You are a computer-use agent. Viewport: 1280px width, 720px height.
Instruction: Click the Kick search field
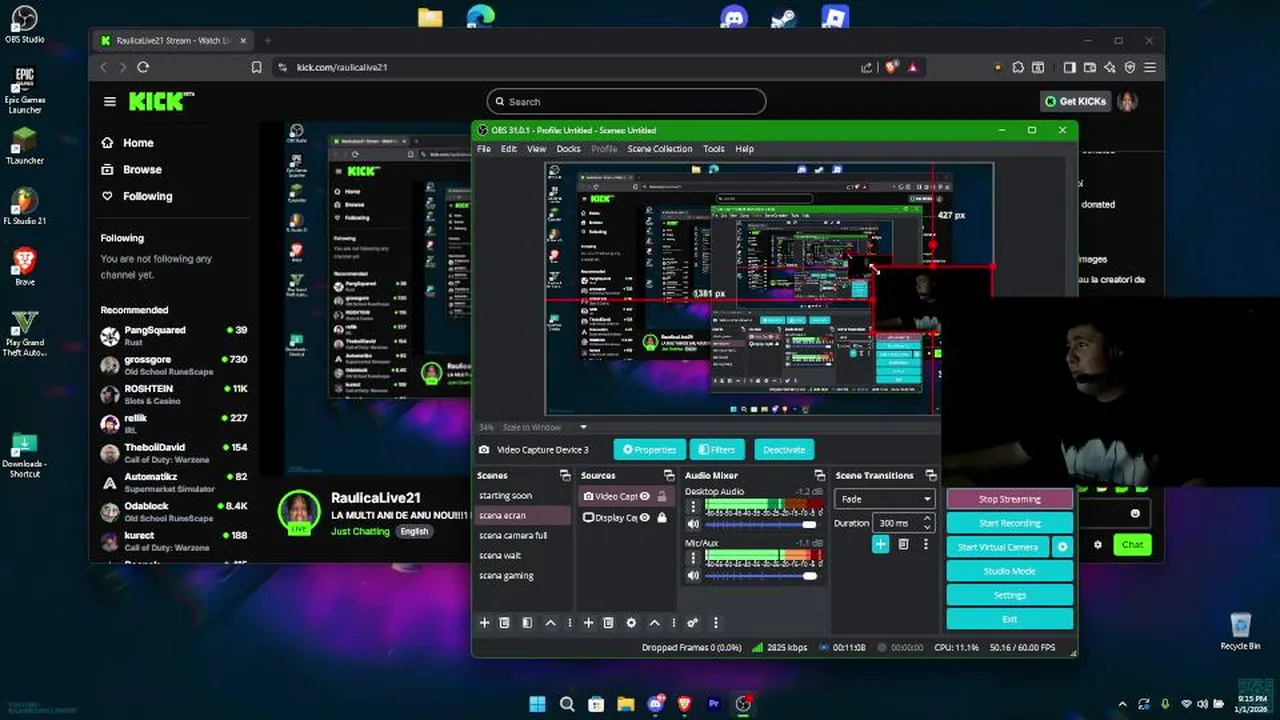626,101
